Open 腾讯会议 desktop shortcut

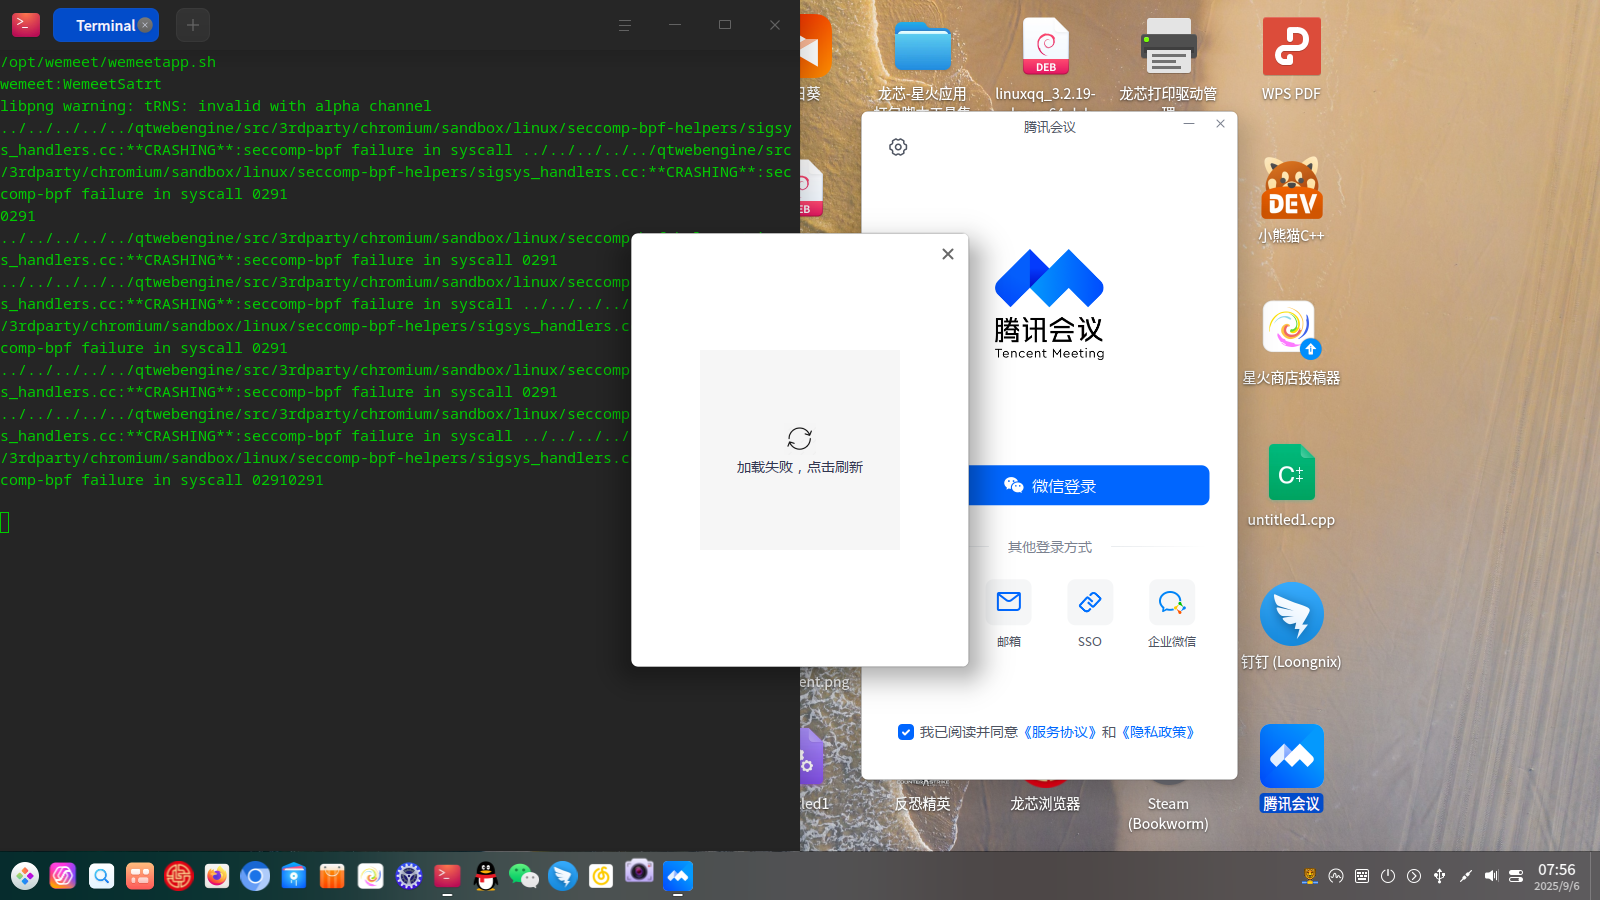coord(1291,768)
